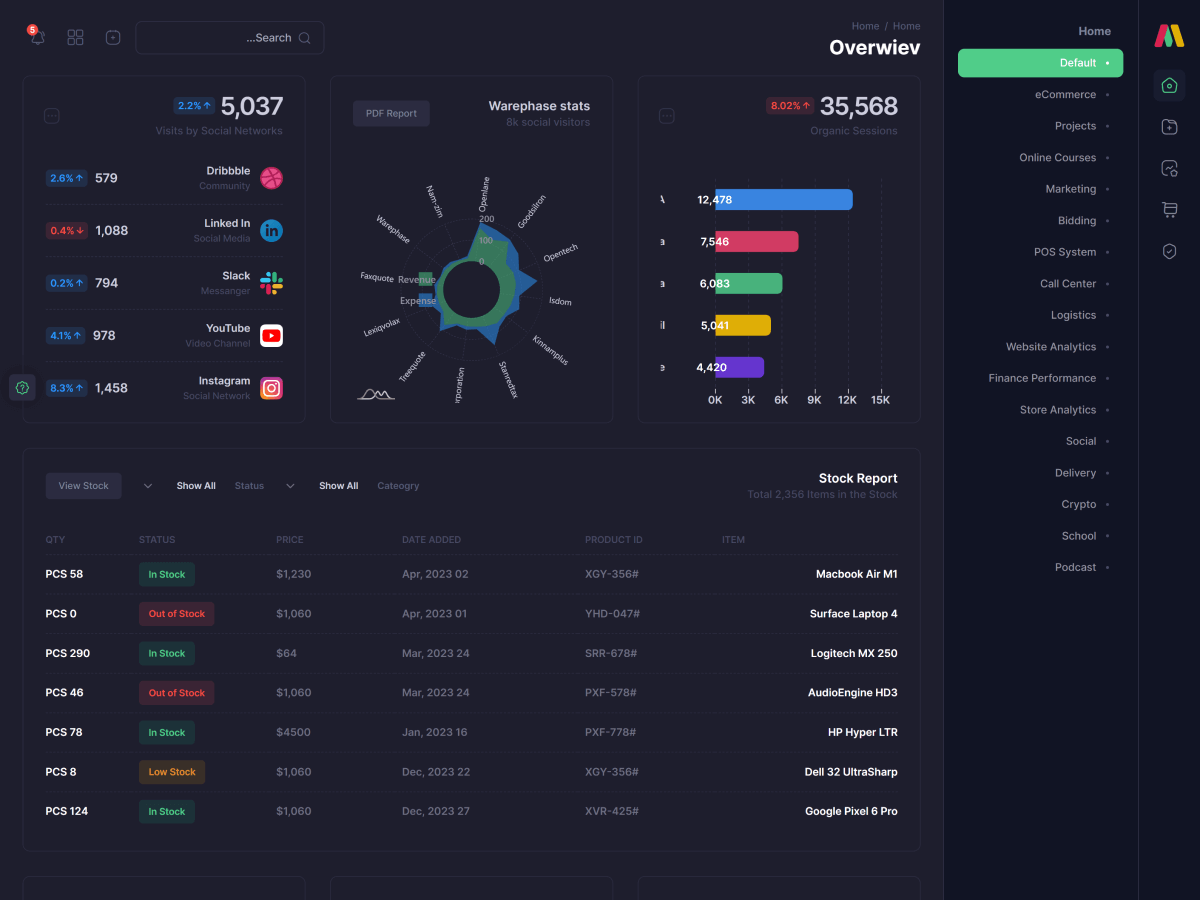1200x900 pixels.
Task: Click the home icon in the icon rail
Action: point(1169,86)
